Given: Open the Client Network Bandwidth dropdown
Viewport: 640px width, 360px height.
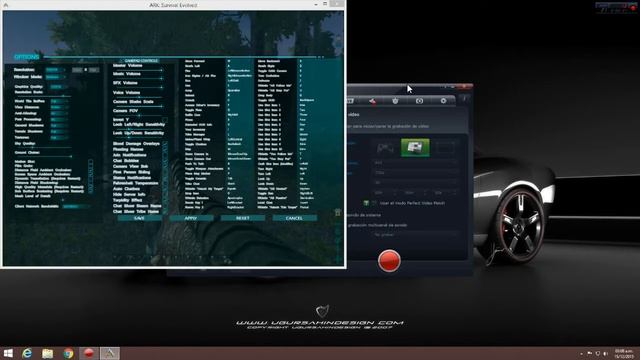Looking at the screenshot, I should pos(75,207).
